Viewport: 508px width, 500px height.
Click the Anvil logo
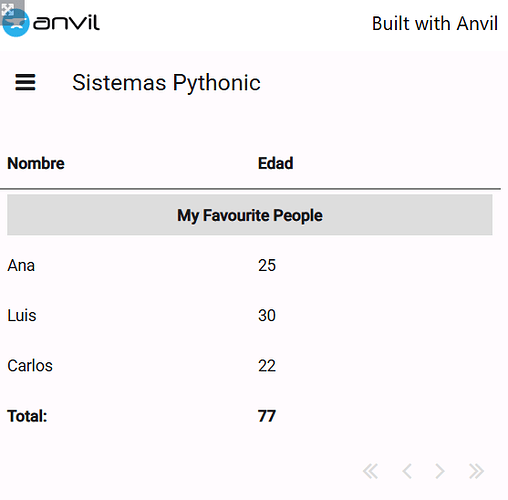click(x=51, y=23)
